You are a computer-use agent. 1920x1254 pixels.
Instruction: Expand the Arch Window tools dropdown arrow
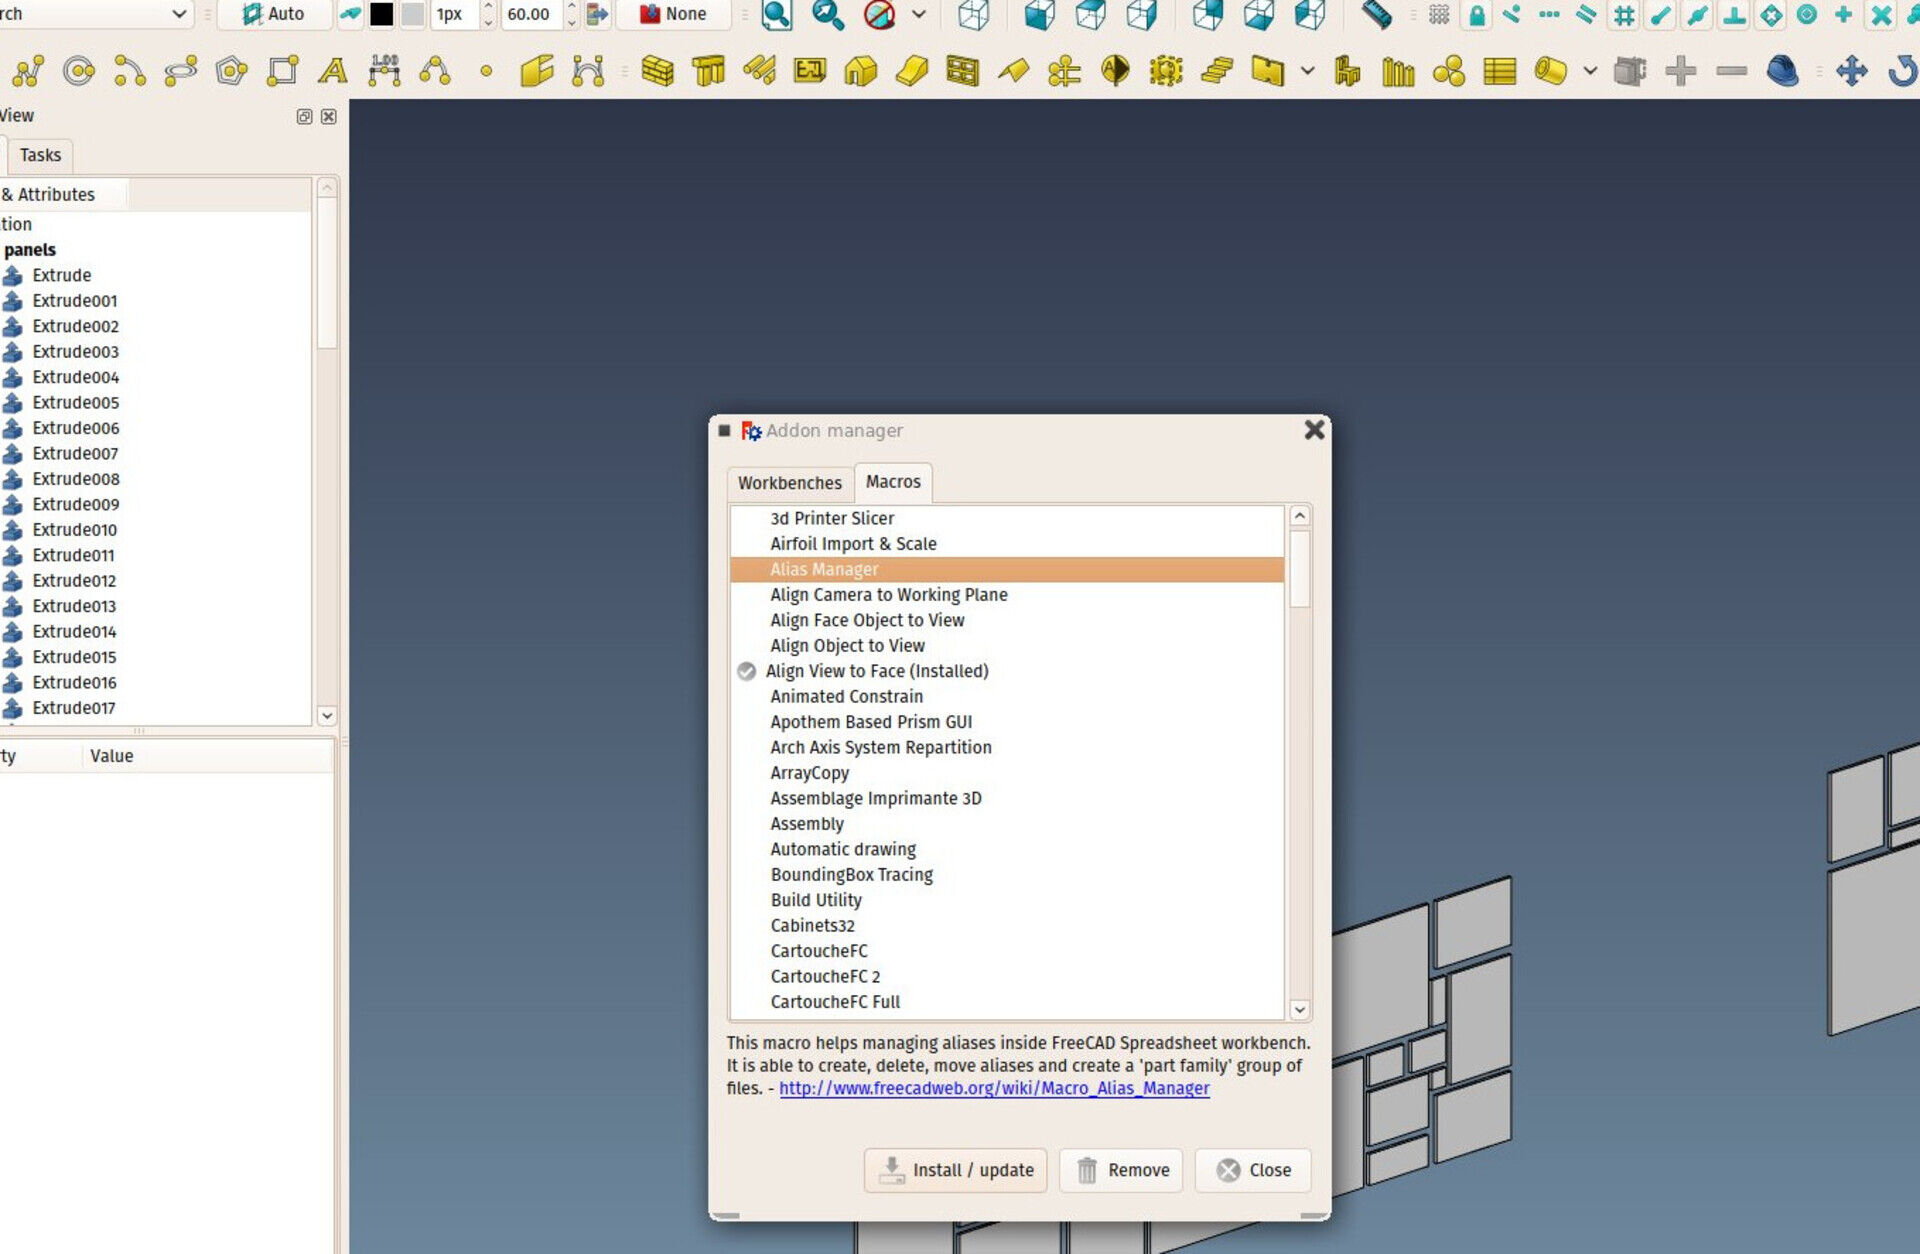click(x=1307, y=71)
